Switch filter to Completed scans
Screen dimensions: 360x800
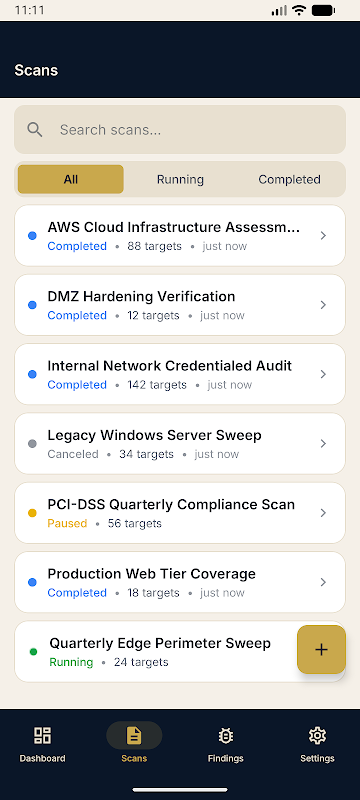click(289, 179)
